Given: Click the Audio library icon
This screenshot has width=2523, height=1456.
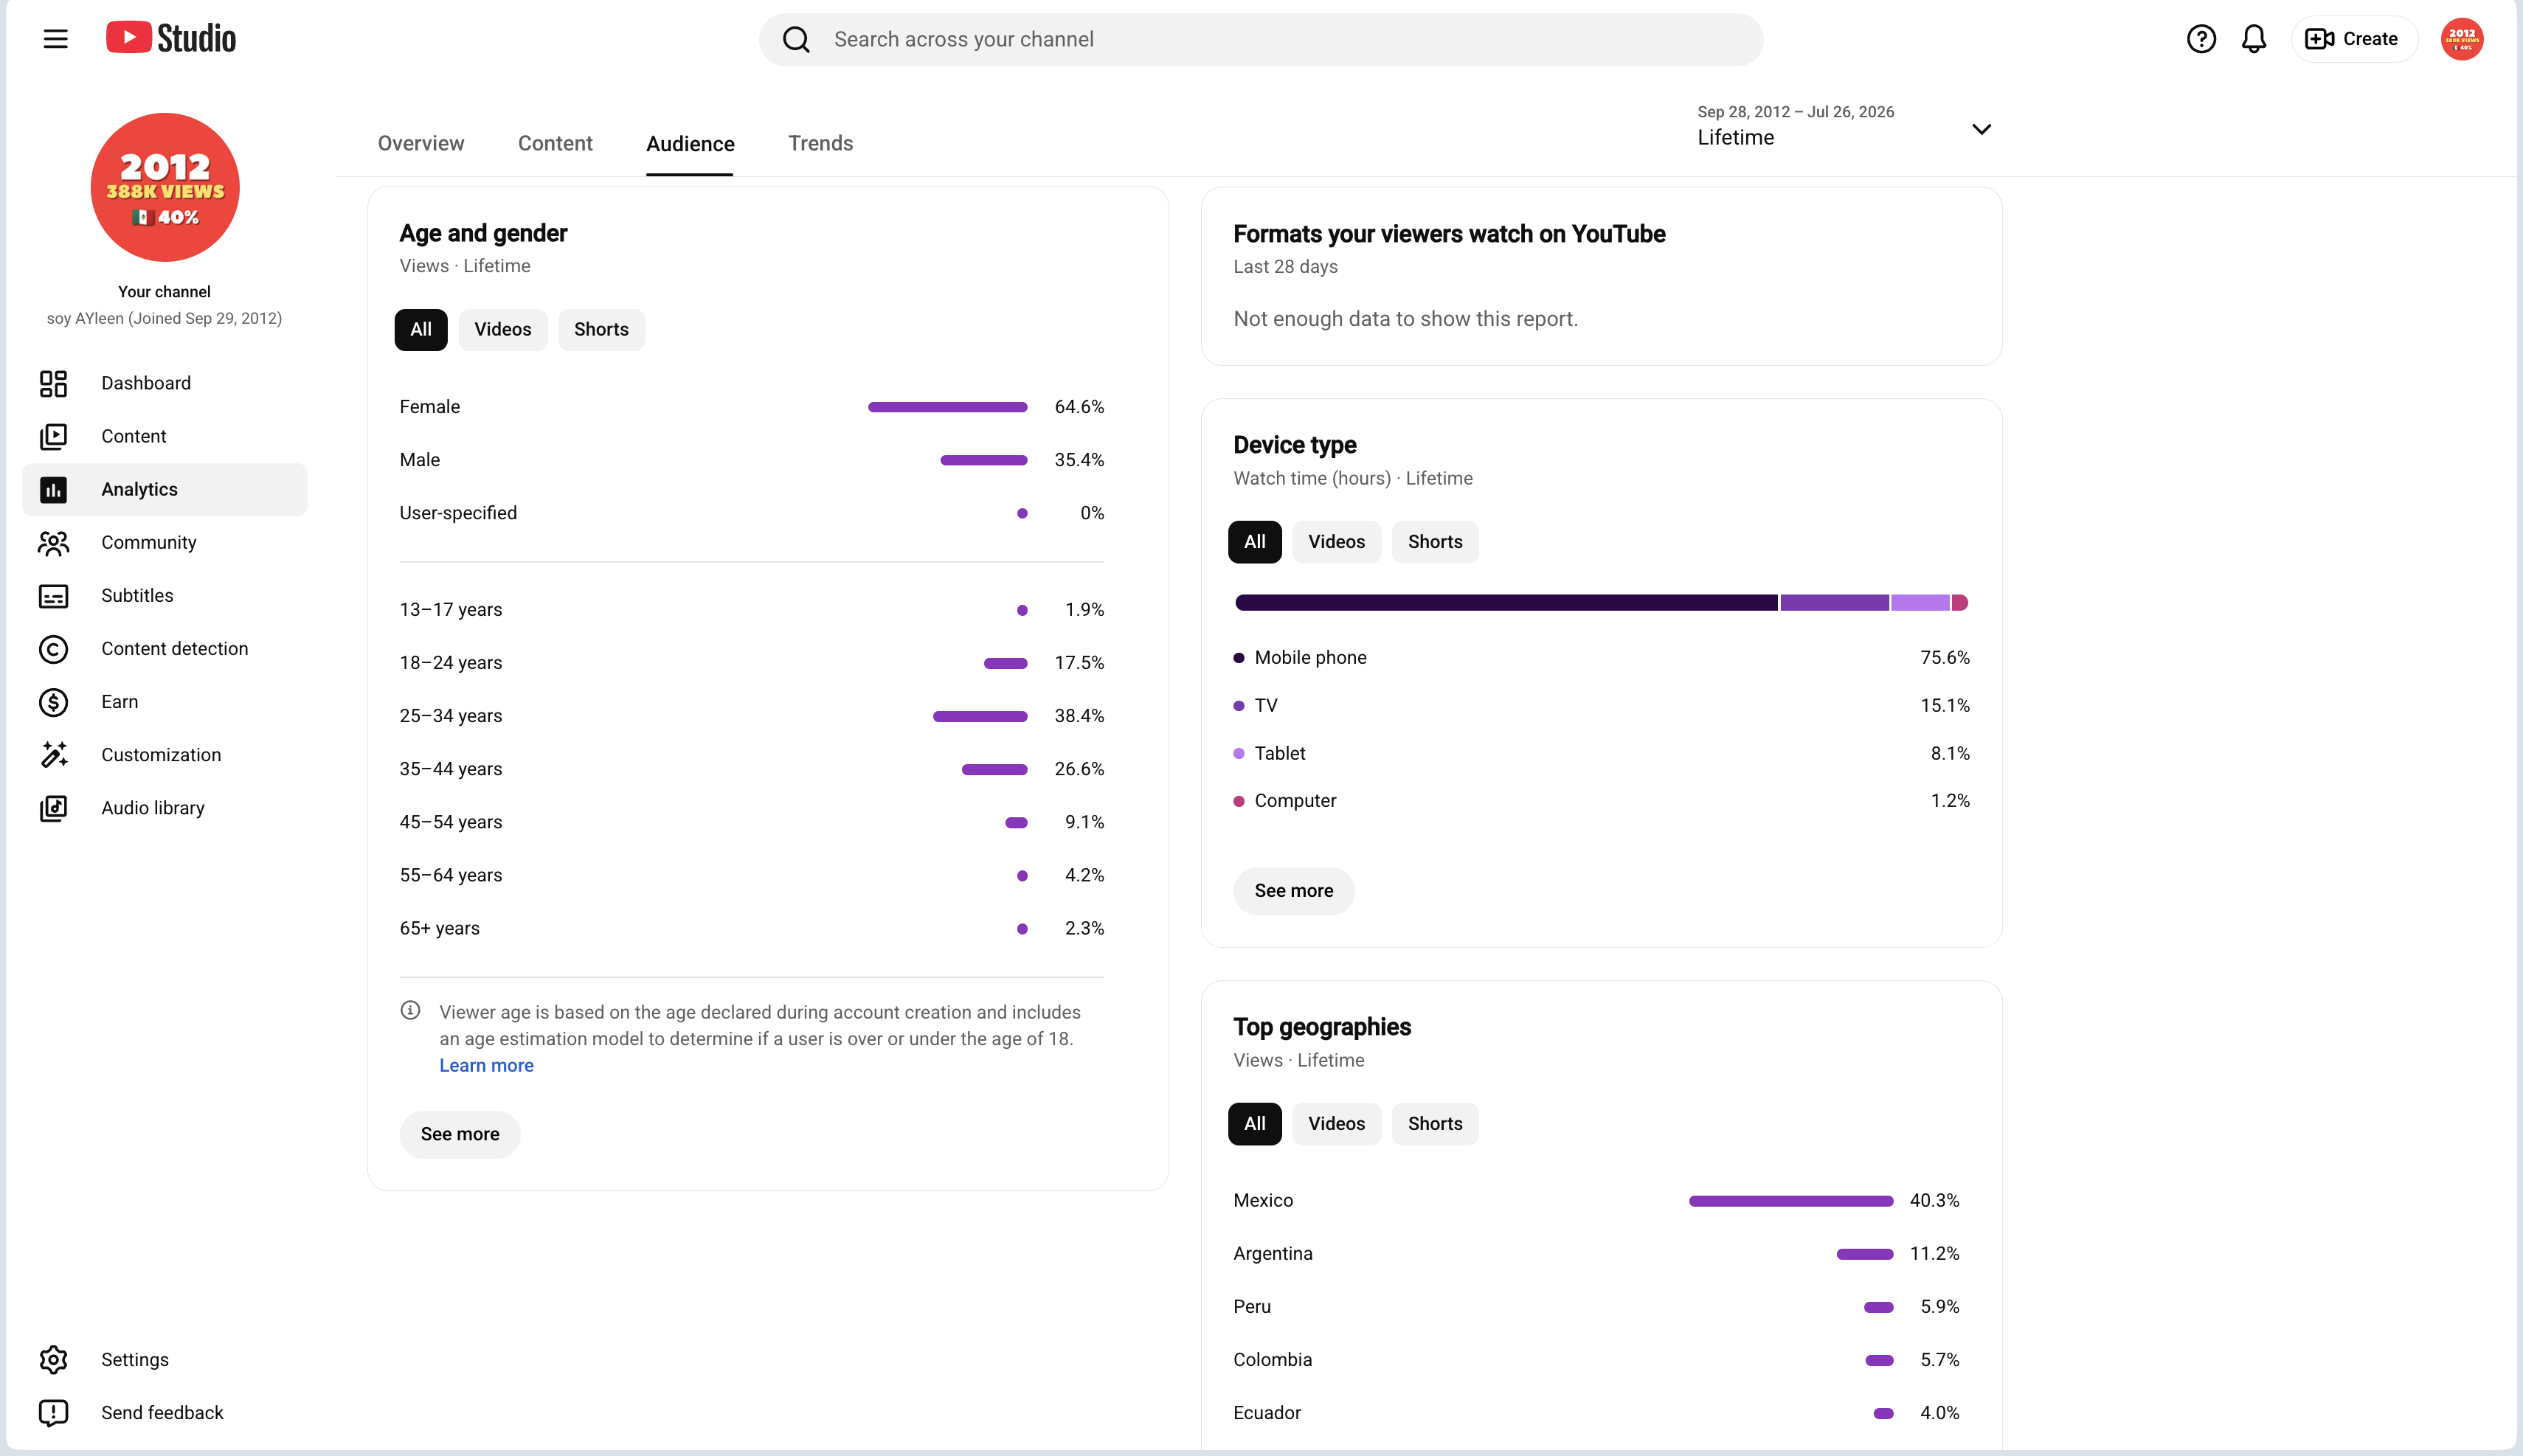Looking at the screenshot, I should [x=53, y=808].
